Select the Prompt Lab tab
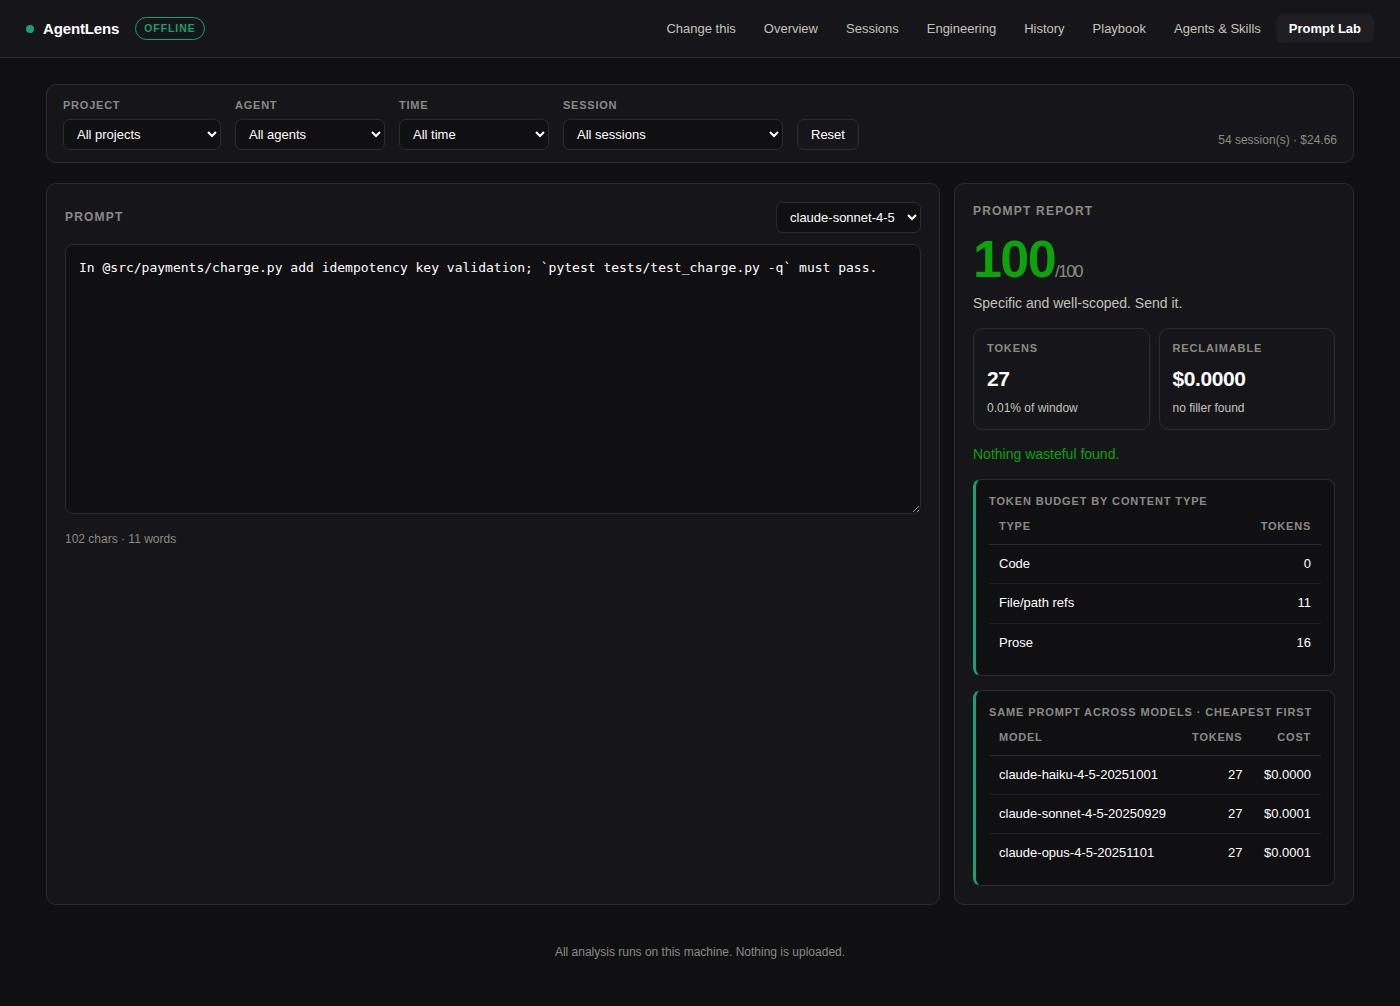Viewport: 1400px width, 1006px height. click(1325, 29)
